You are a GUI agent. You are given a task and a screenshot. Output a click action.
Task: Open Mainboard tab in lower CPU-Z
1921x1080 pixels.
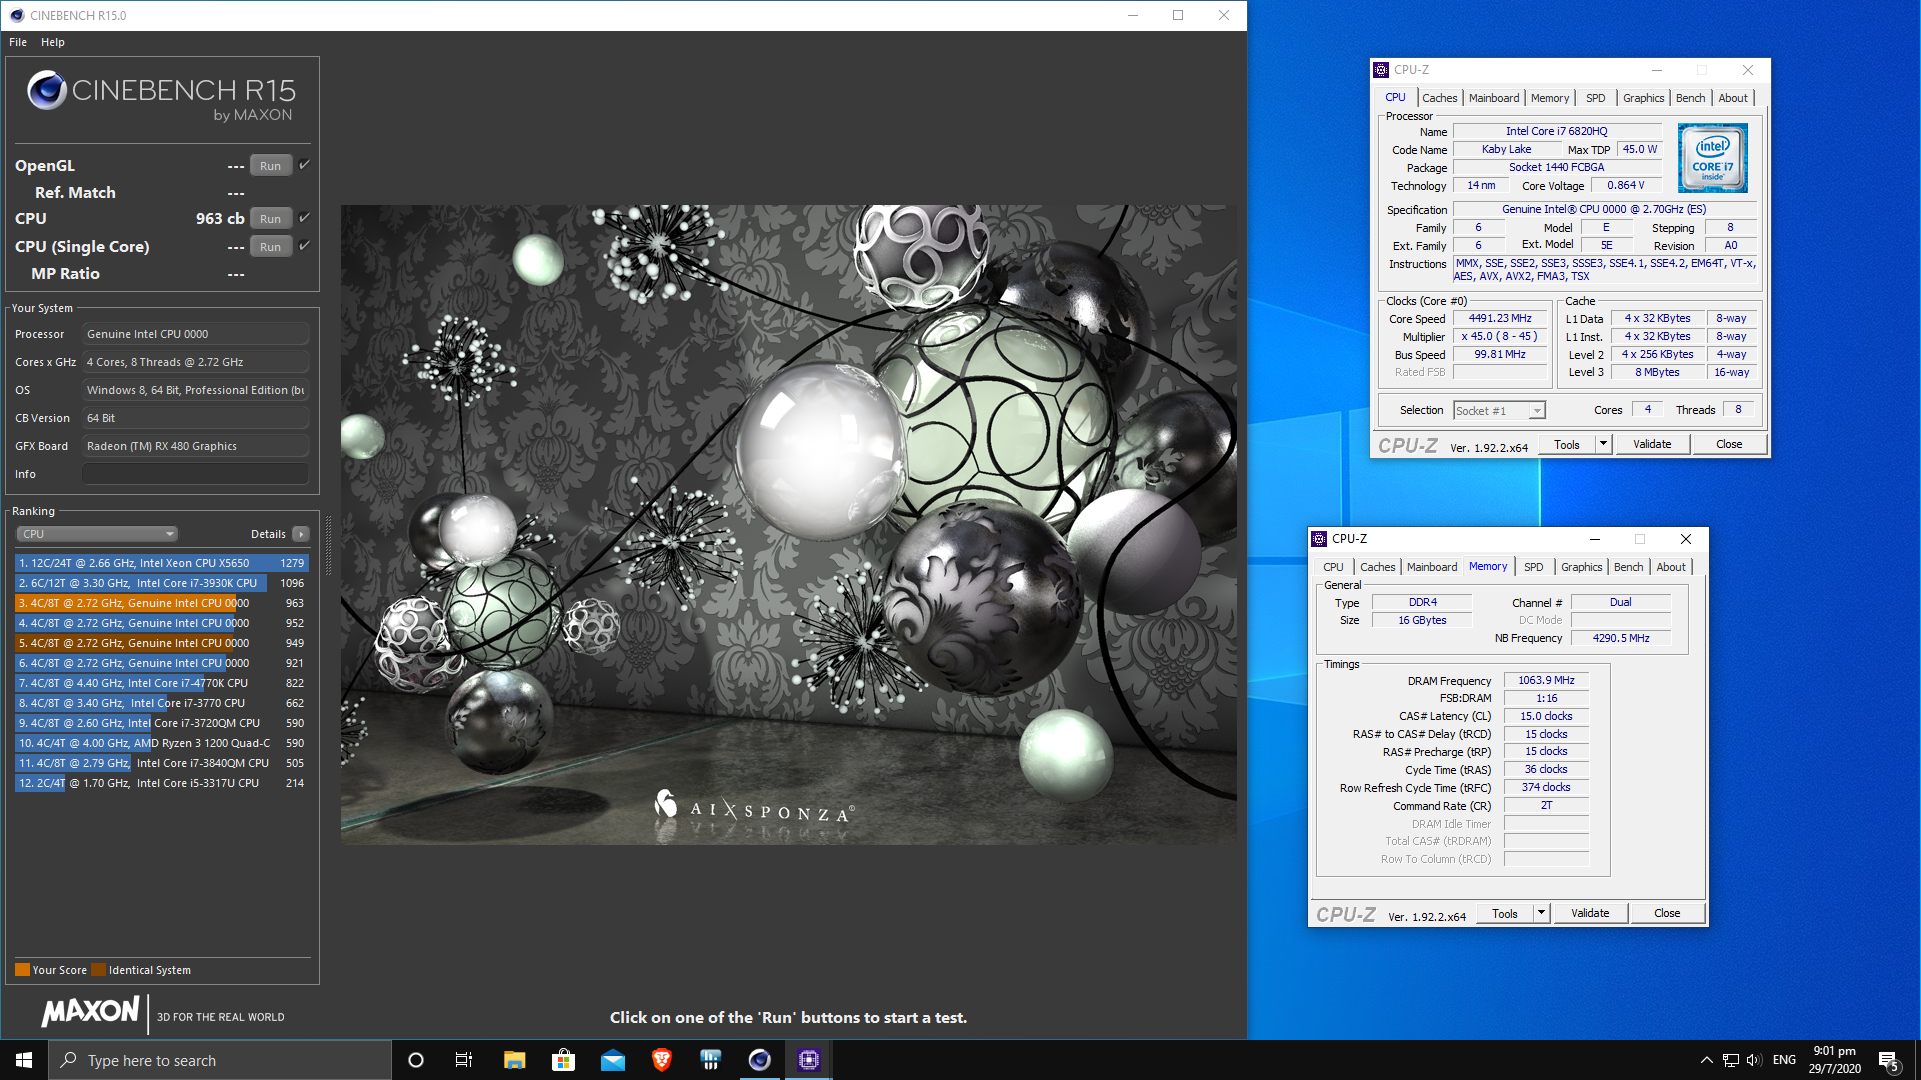1432,567
